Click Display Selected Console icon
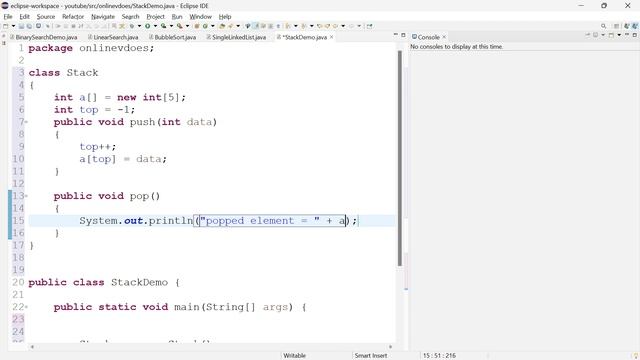The image size is (640, 360). 596,35
